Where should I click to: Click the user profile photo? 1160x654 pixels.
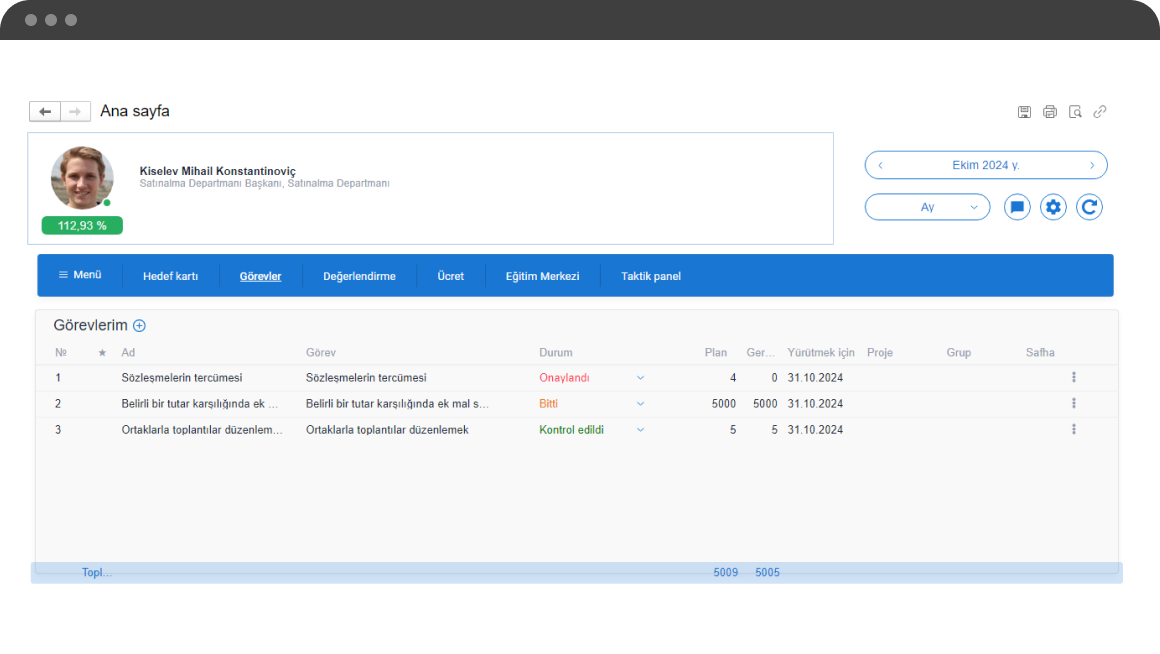point(82,178)
